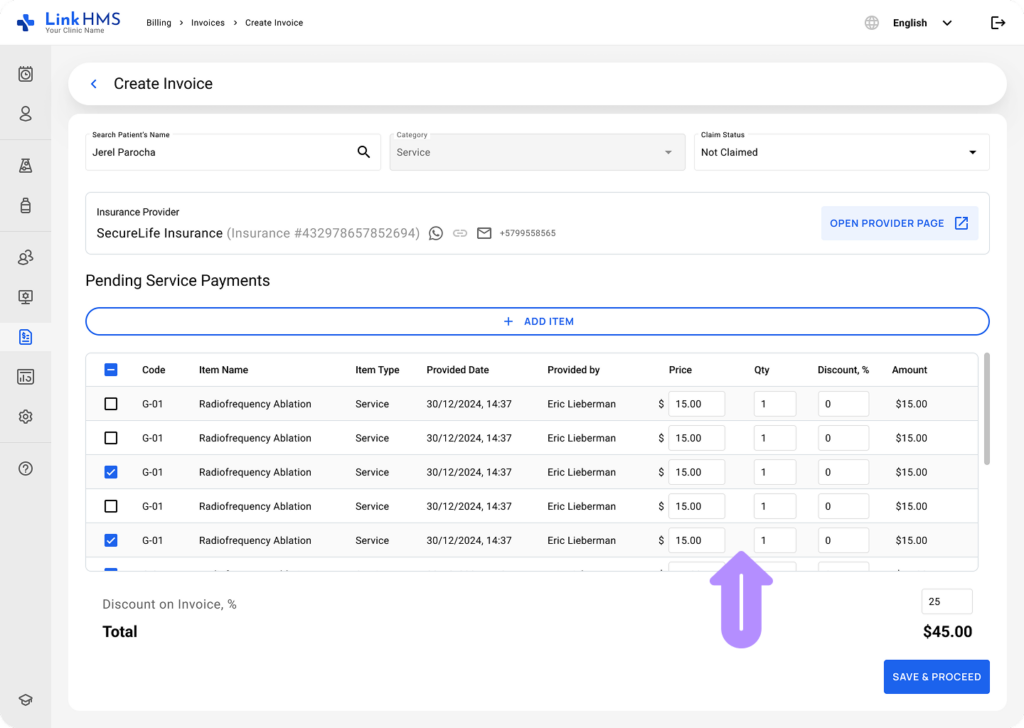Viewport: 1024px width, 728px height.
Task: Open the help question mark icon
Action: 25,468
